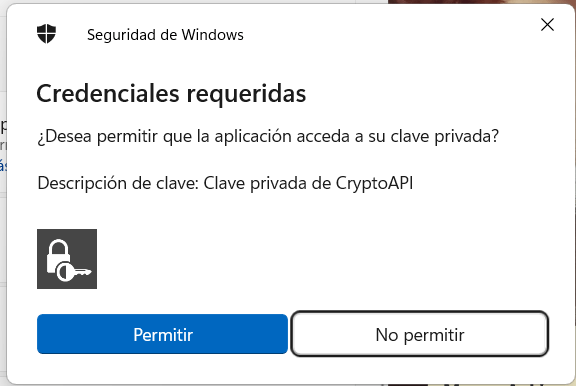Screen dimensions: 576x386
Task: Click the Descripción de clave line
Action: [225, 183]
